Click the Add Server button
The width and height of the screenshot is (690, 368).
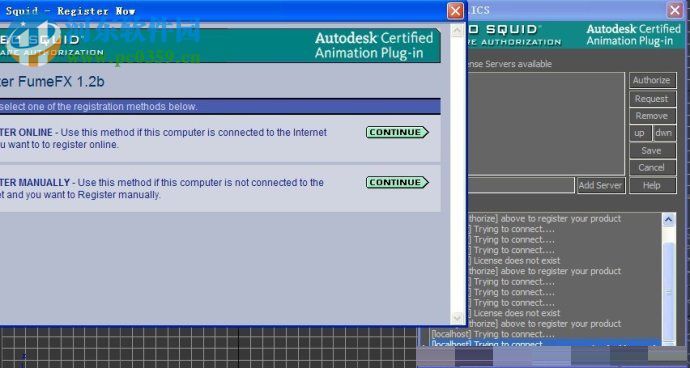[601, 185]
